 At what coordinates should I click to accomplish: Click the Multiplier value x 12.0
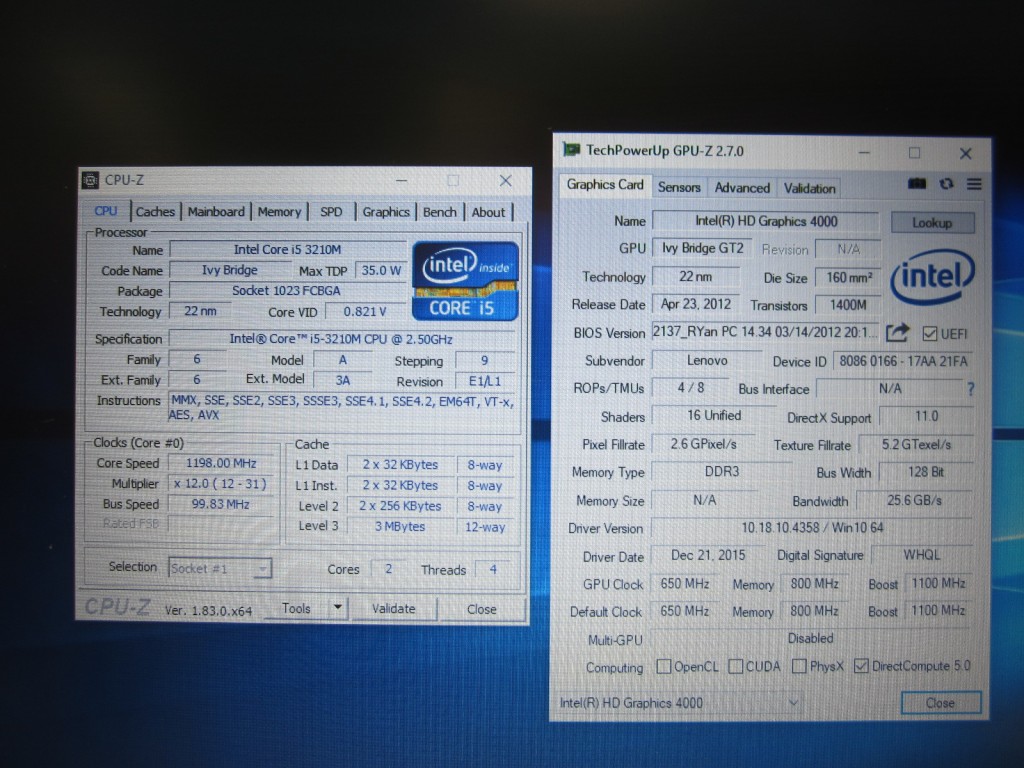coord(221,484)
